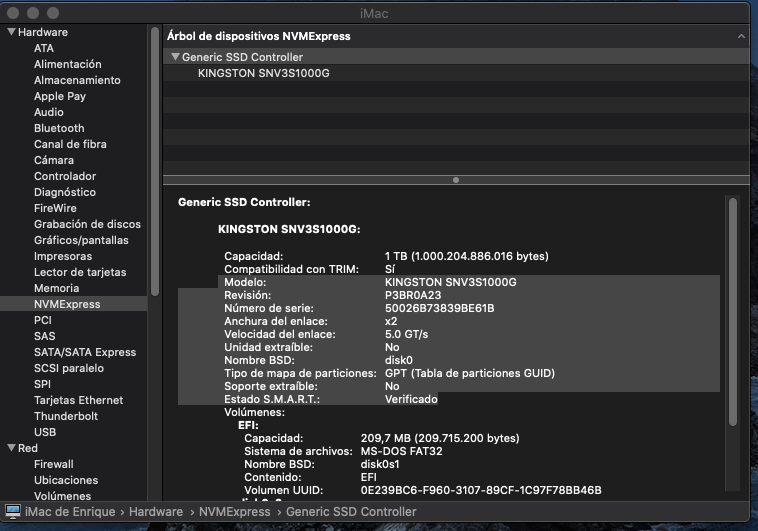Viewport: 758px width, 531px height.
Task: Click NVMExpress in the bottom path bar
Action: click(x=235, y=512)
